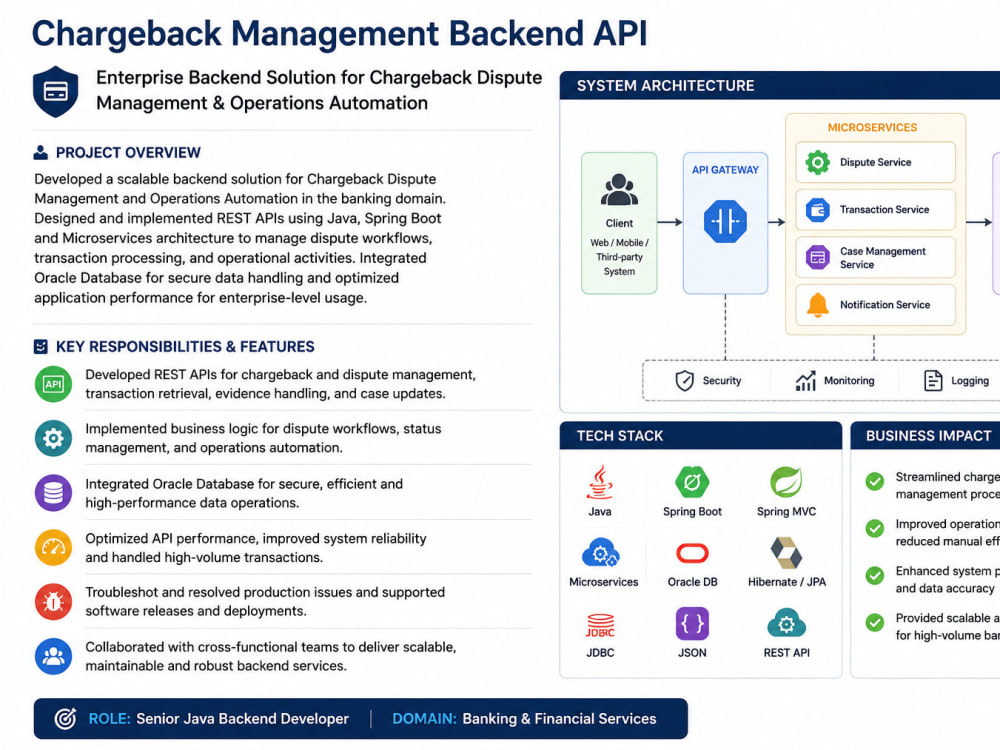Viewport: 1000px width, 750px height.
Task: Click the Transaction Service label
Action: coord(884,210)
